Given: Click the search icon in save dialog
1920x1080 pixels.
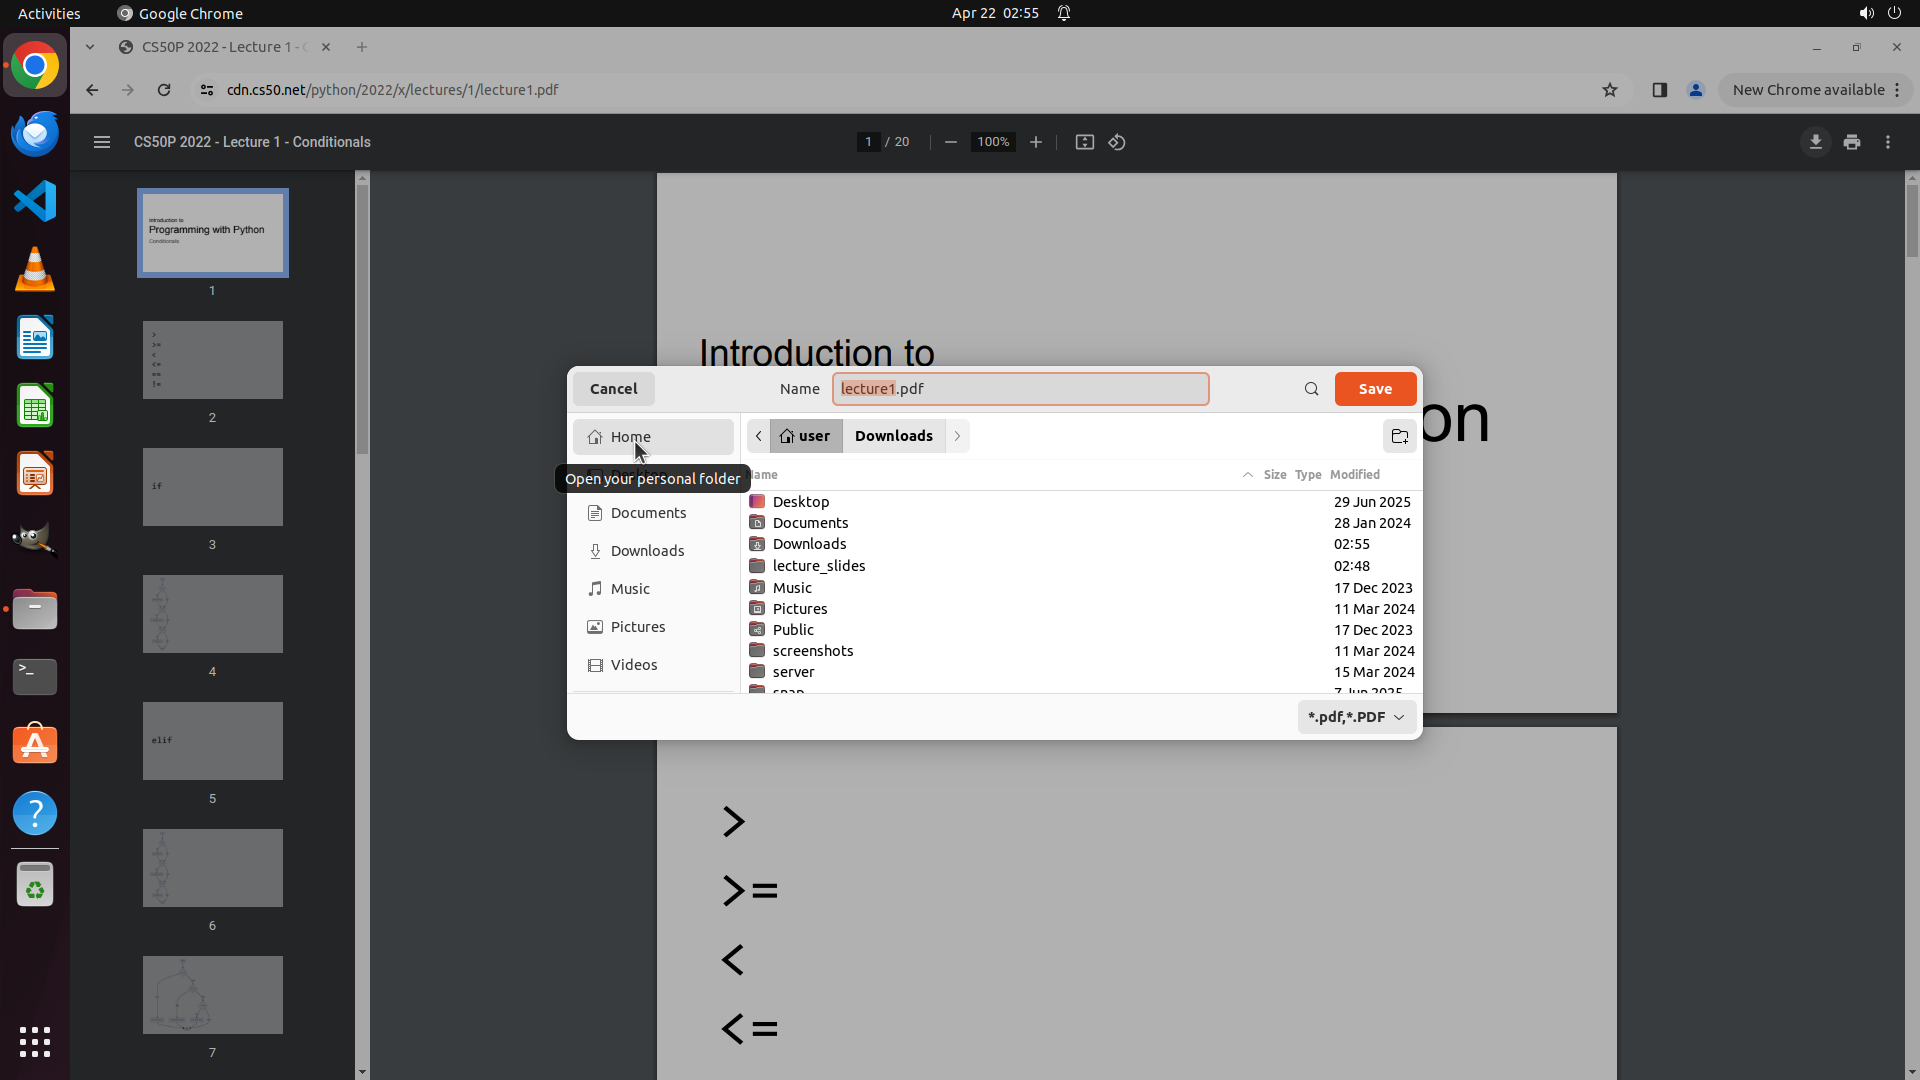Looking at the screenshot, I should pos(1311,389).
